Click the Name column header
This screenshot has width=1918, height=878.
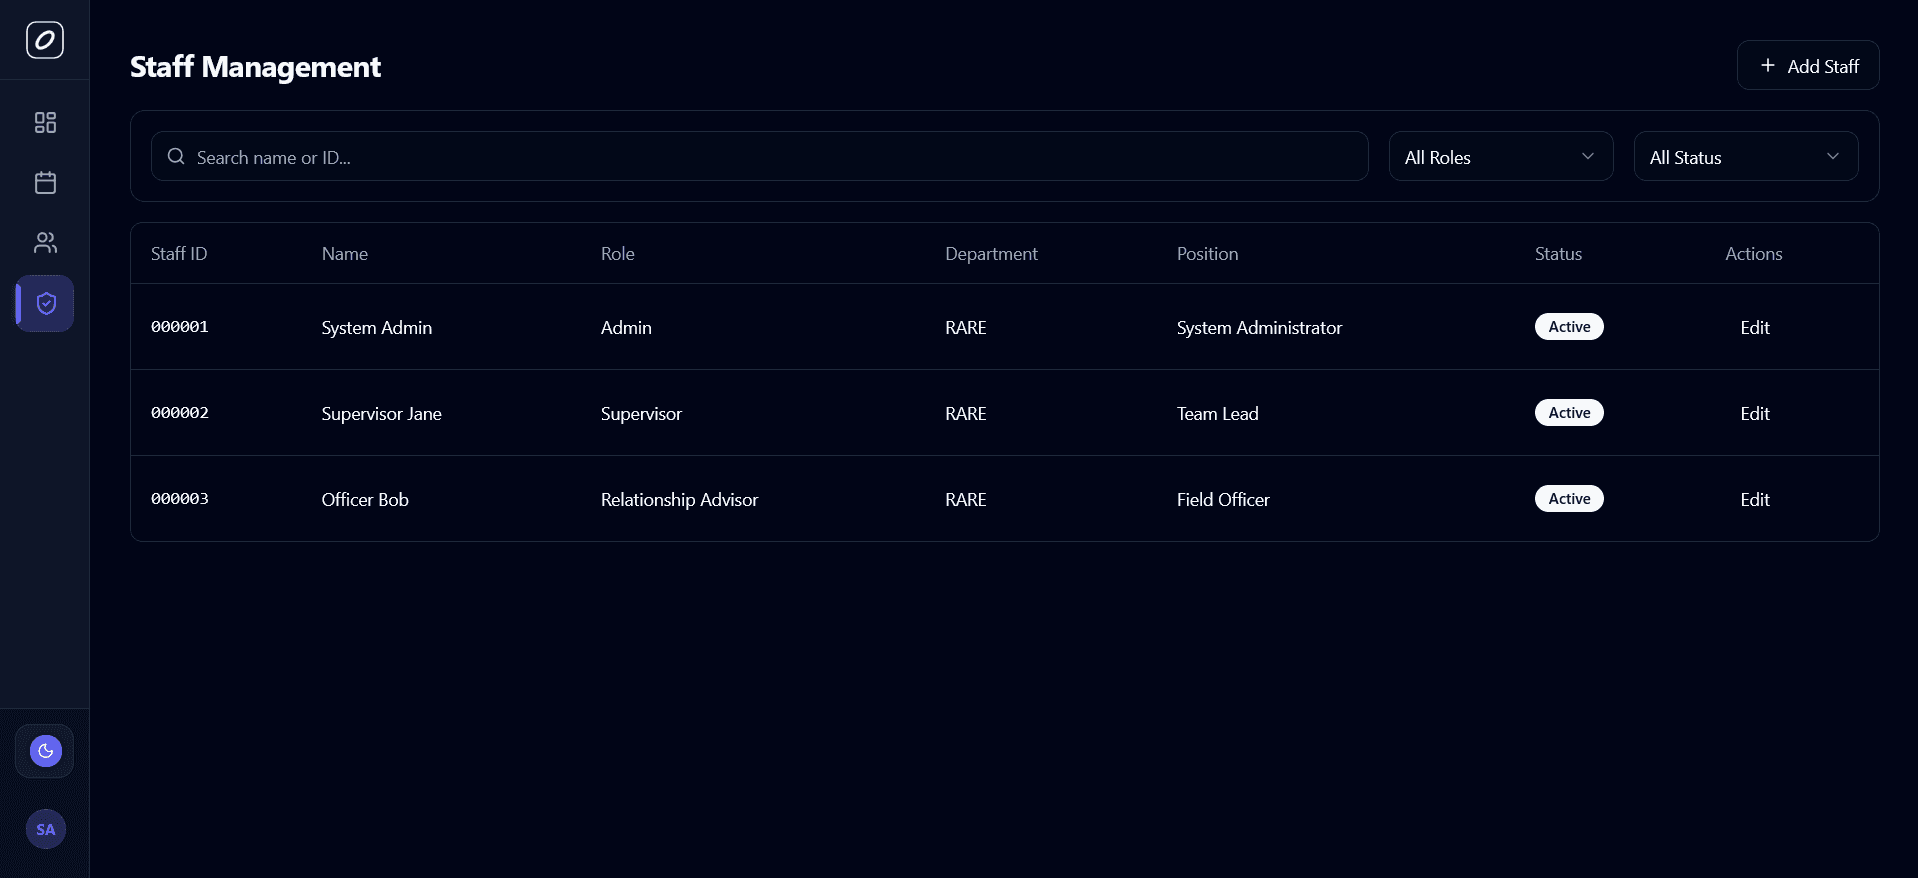click(344, 254)
